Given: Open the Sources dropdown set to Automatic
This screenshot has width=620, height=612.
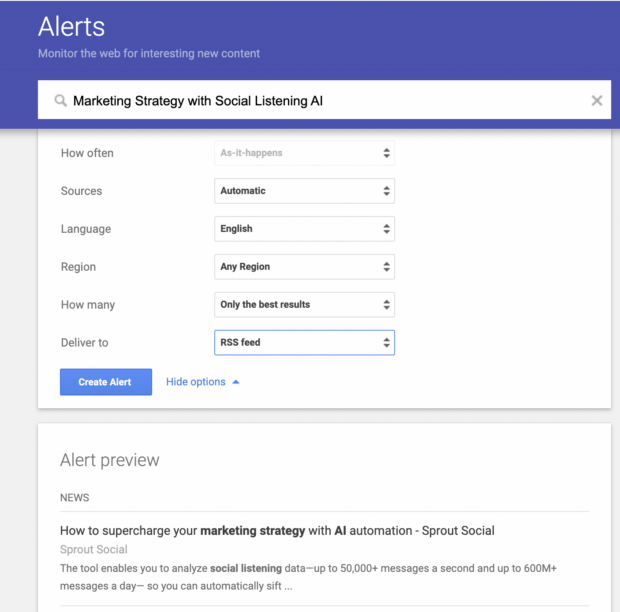Looking at the screenshot, I should point(304,191).
